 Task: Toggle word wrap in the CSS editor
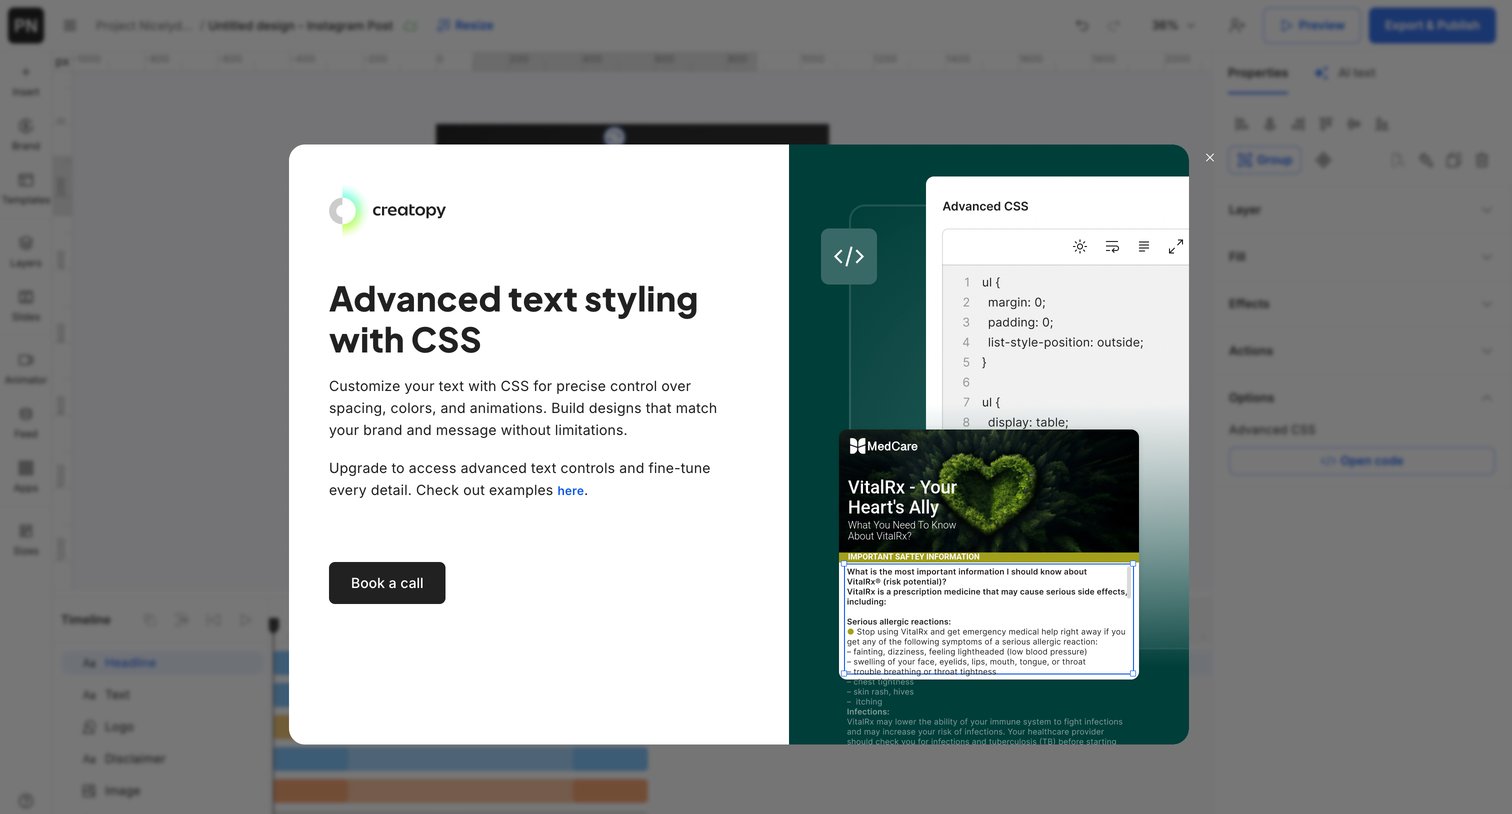click(1112, 246)
